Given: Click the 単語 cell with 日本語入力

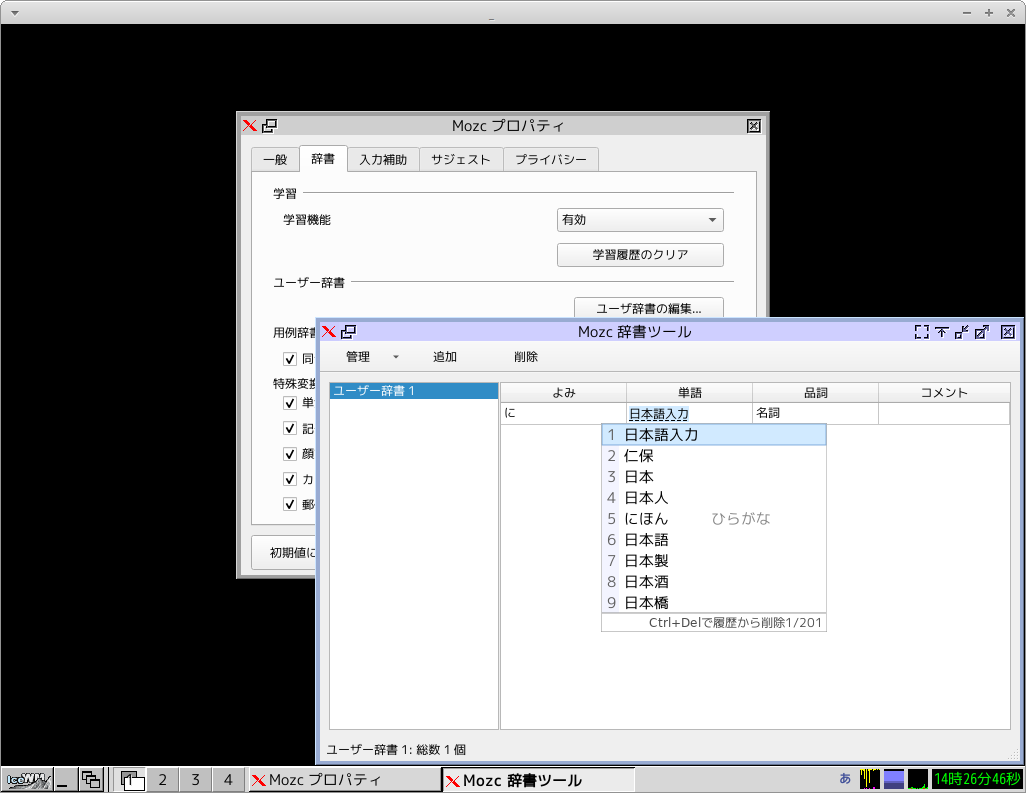Looking at the screenshot, I should tap(690, 414).
